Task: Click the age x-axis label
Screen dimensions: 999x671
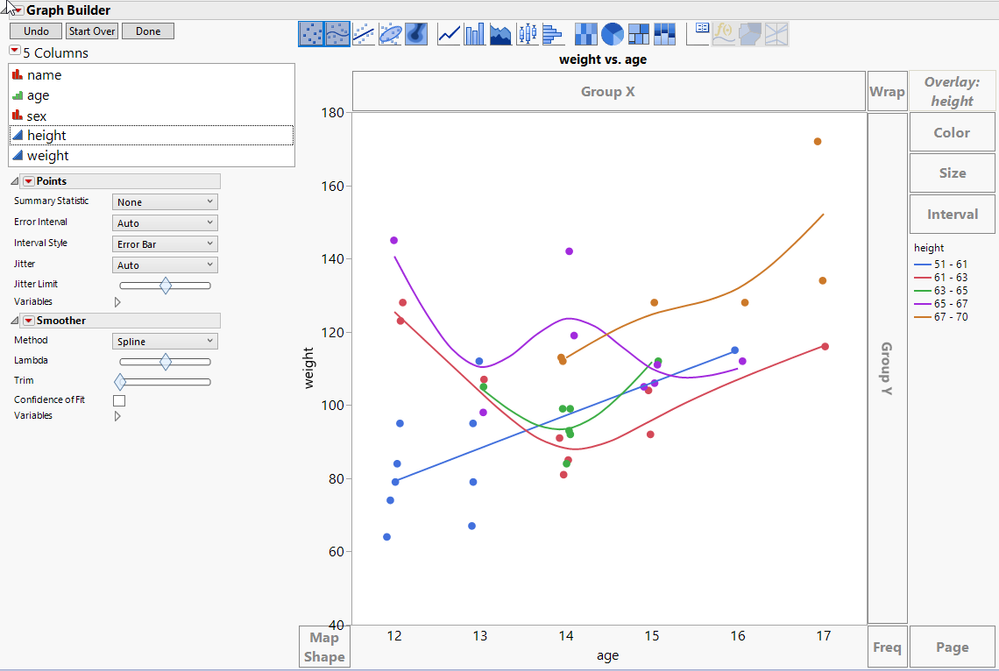Action: [608, 656]
